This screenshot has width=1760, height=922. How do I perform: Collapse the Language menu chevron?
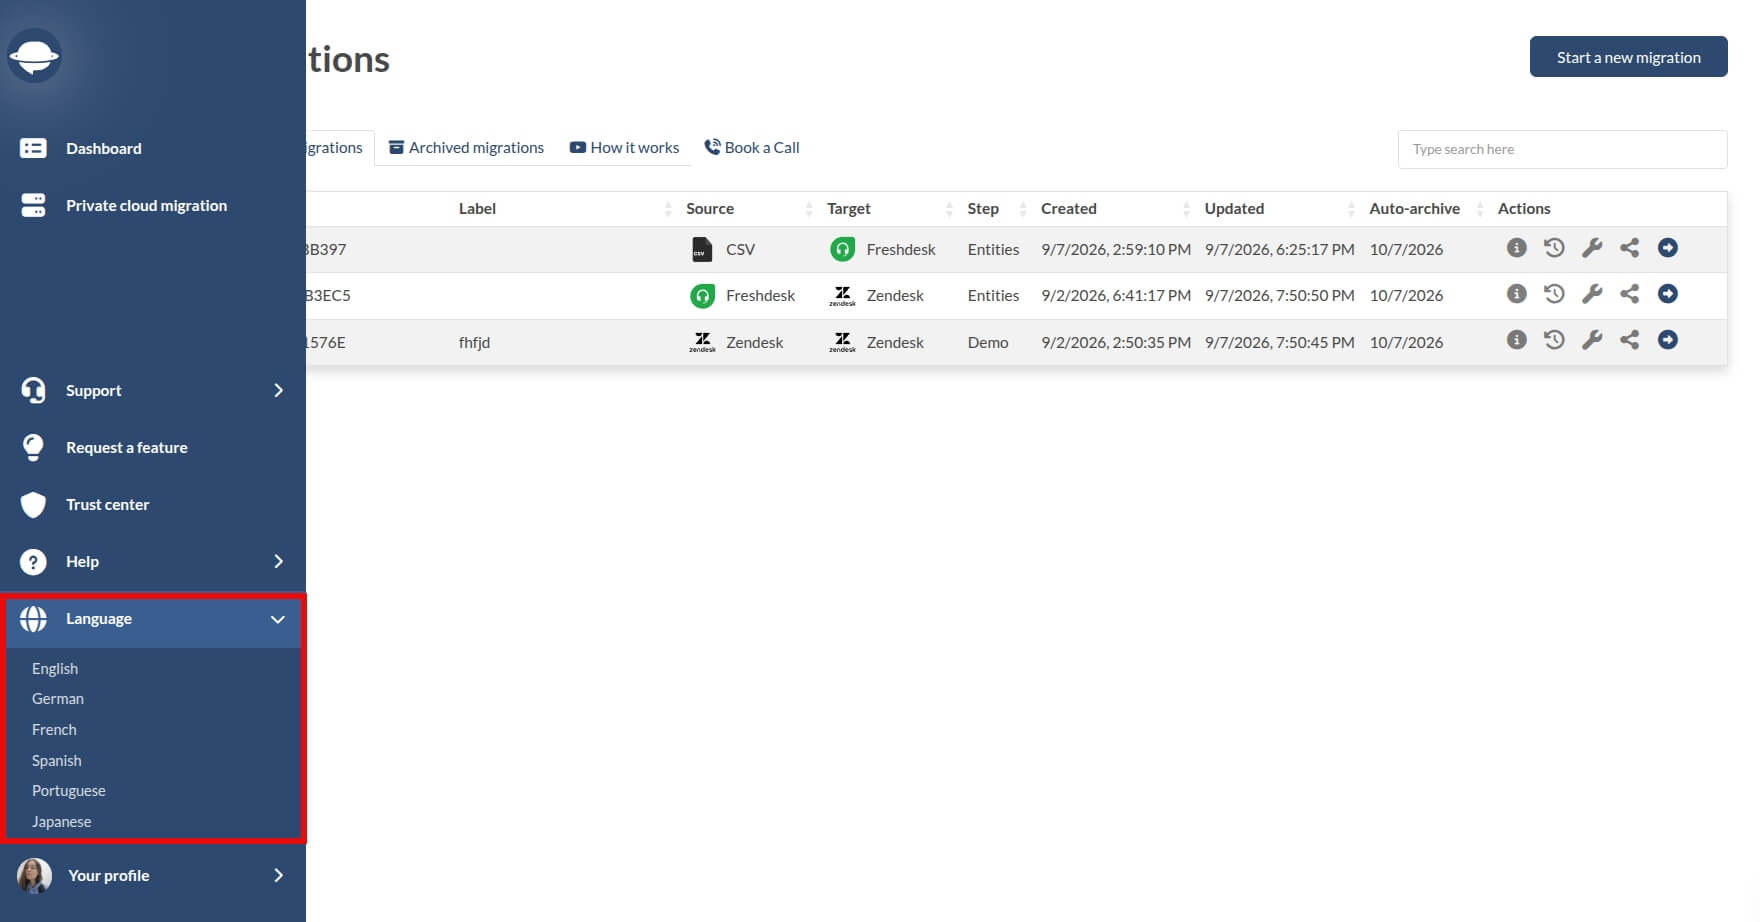pyautogui.click(x=278, y=619)
